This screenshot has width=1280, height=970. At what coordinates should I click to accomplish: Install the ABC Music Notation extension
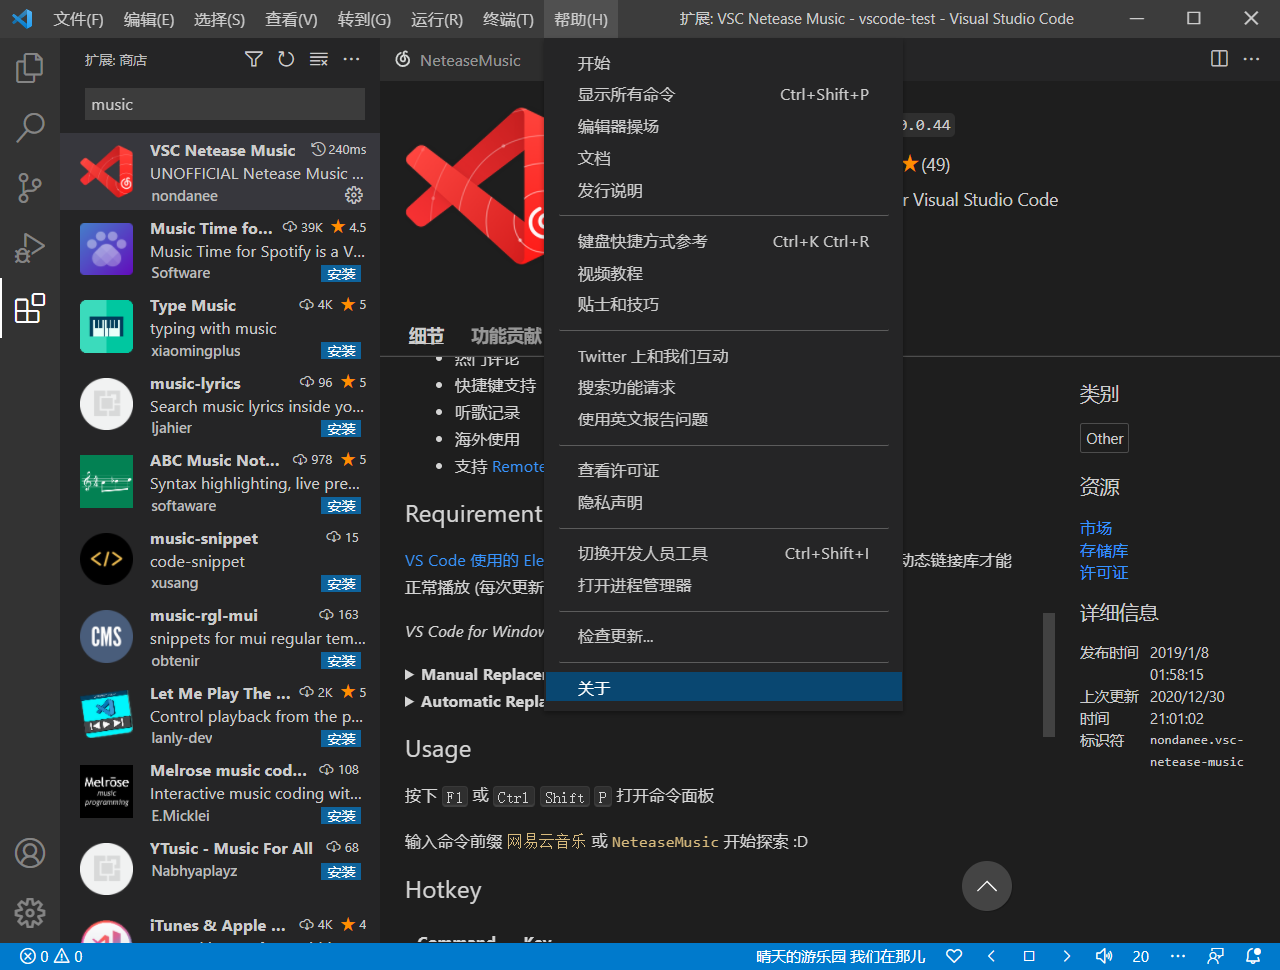[x=341, y=506]
